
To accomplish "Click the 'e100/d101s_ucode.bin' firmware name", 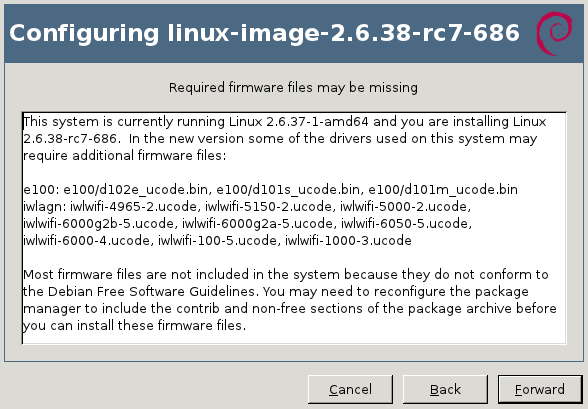I will tap(288, 190).
